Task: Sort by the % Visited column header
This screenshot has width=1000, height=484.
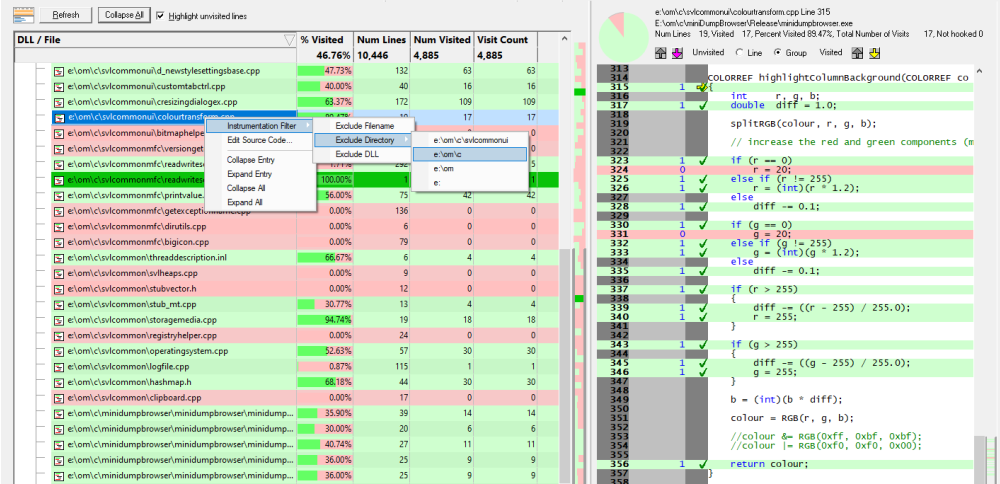Action: pyautogui.click(x=325, y=40)
